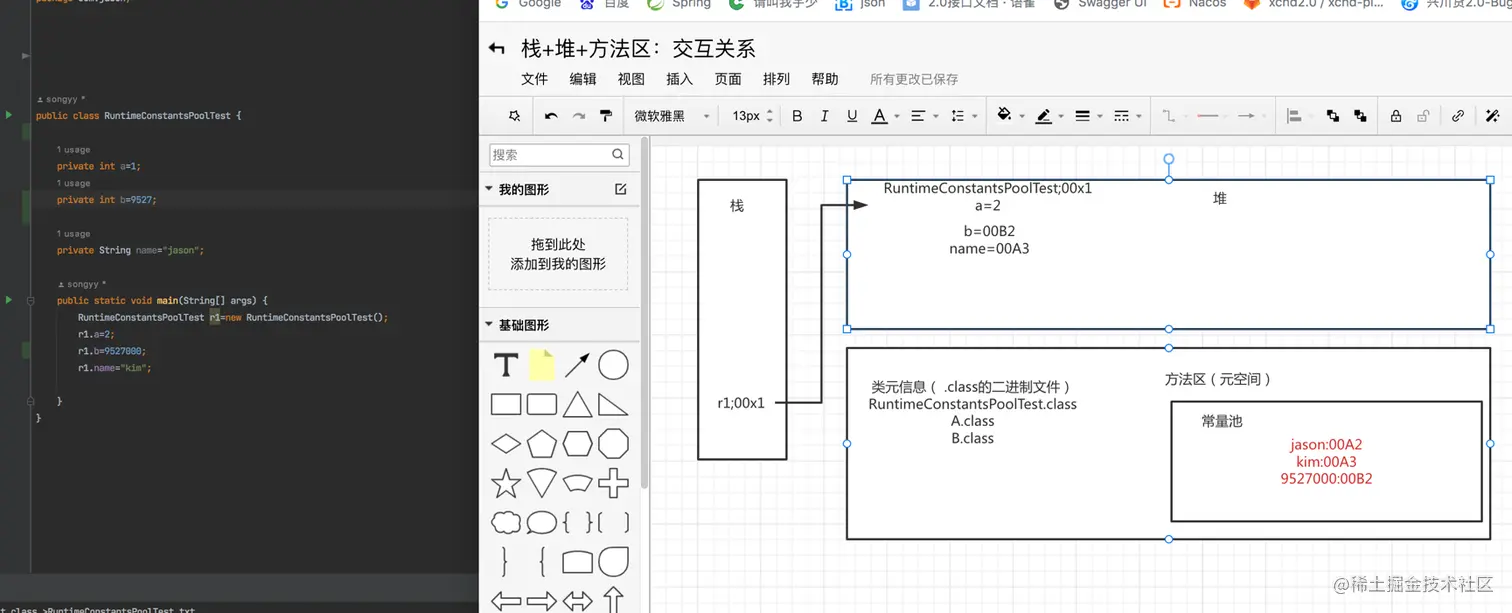Toggle bold text formatting

(x=797, y=116)
